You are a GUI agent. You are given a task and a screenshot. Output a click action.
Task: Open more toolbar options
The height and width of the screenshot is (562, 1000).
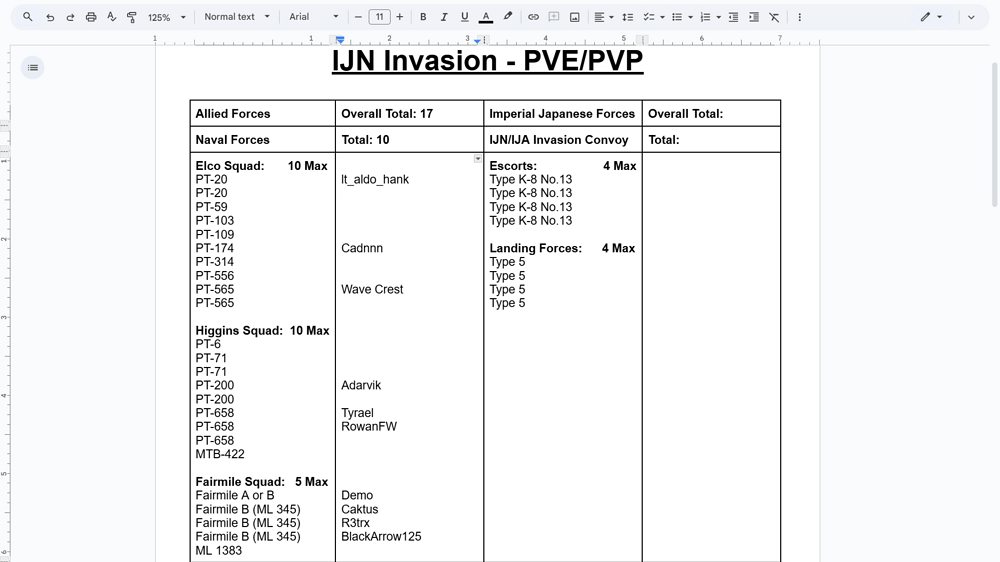pyautogui.click(x=799, y=17)
